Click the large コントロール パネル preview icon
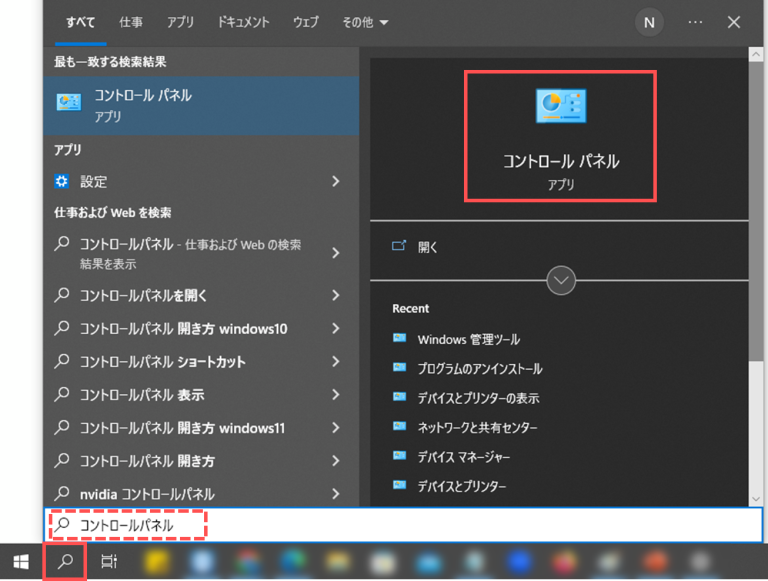 (561, 106)
